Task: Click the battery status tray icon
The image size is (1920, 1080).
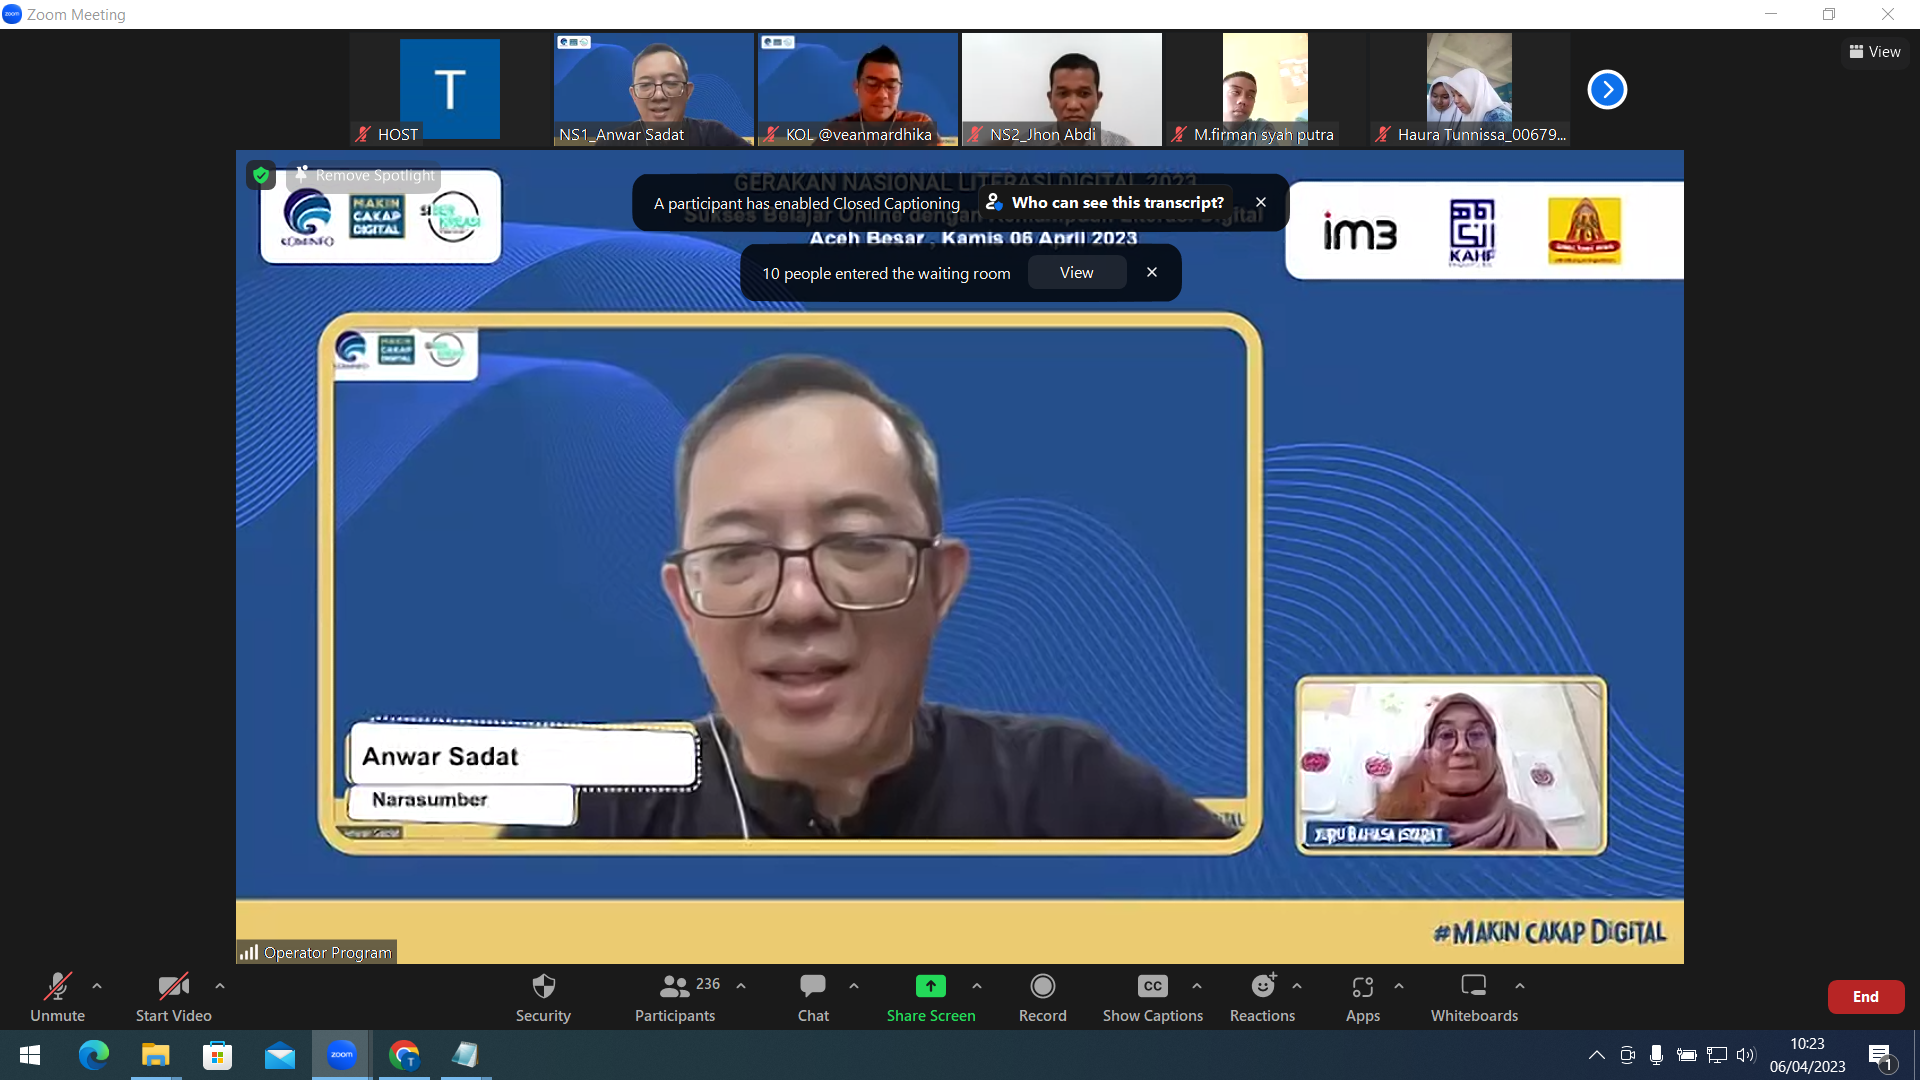Action: [1687, 1055]
